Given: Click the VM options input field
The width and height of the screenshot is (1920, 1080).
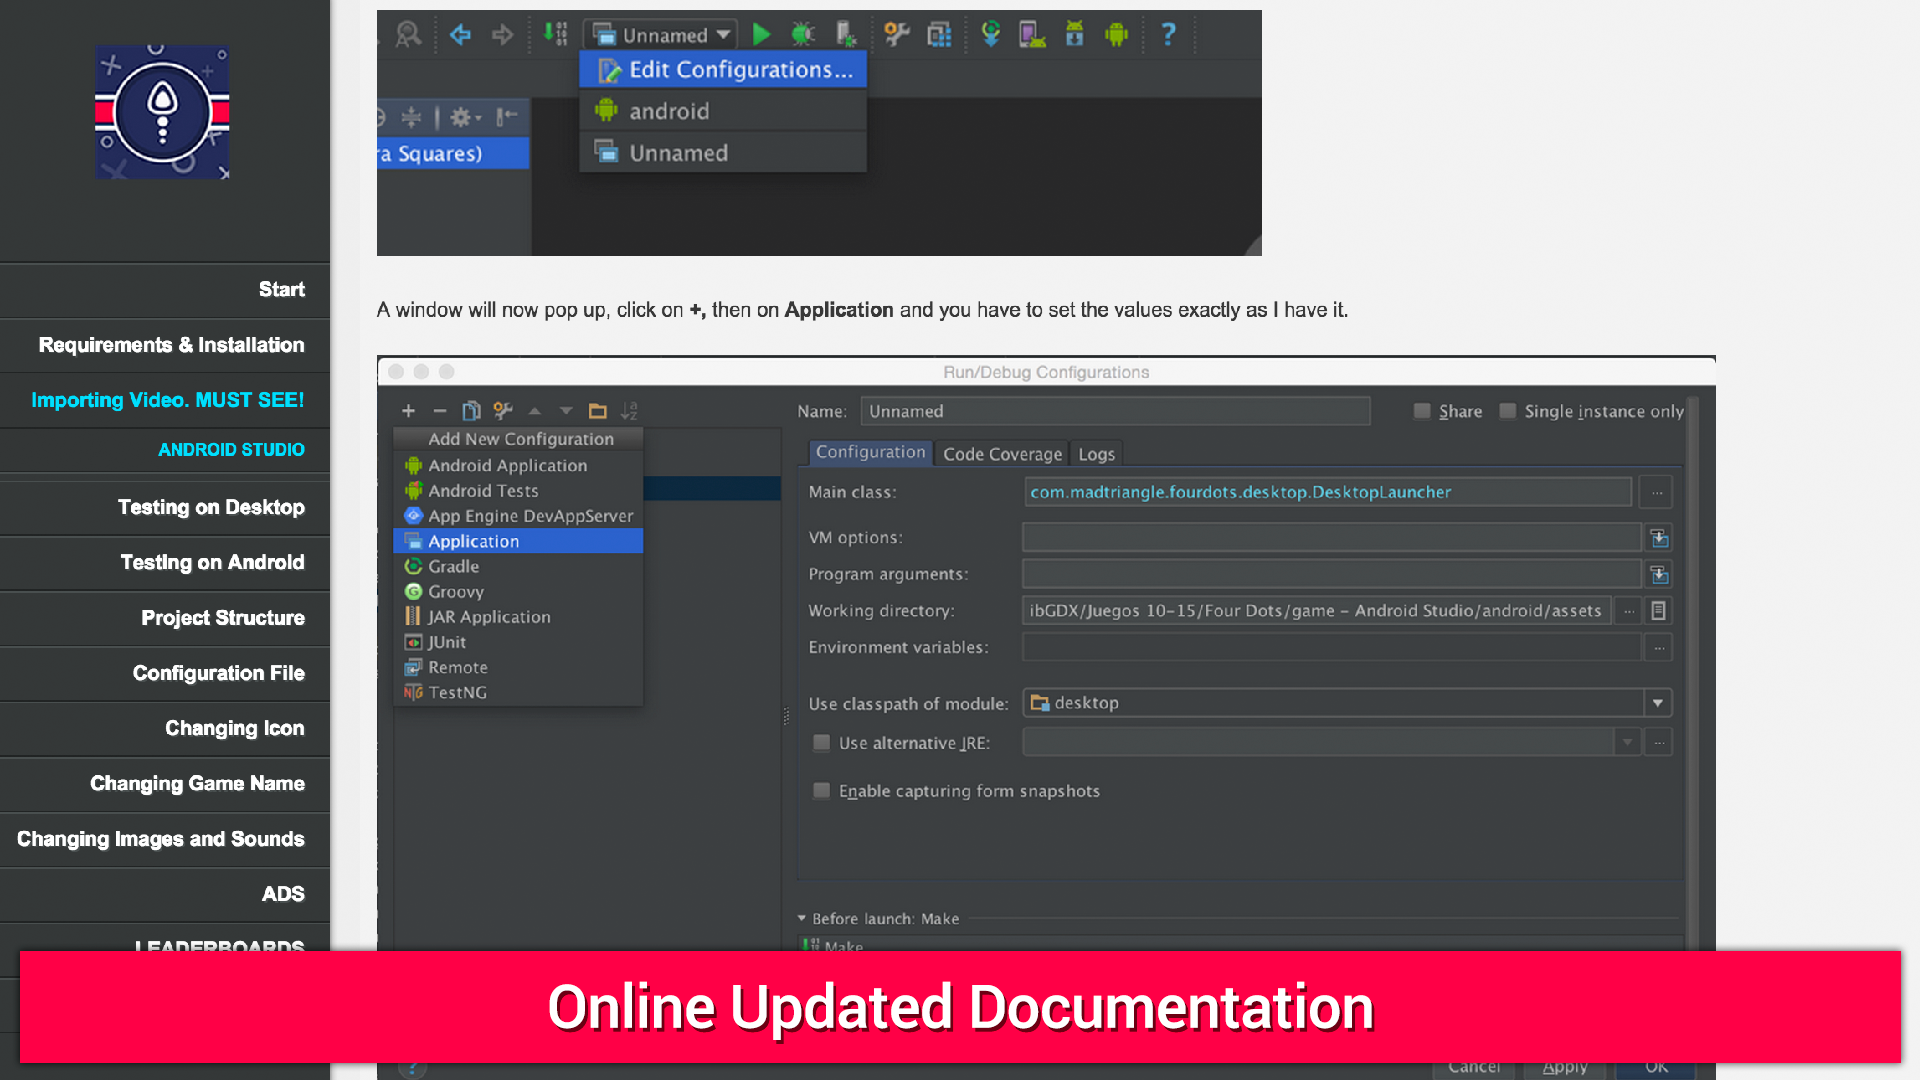Looking at the screenshot, I should [1332, 538].
